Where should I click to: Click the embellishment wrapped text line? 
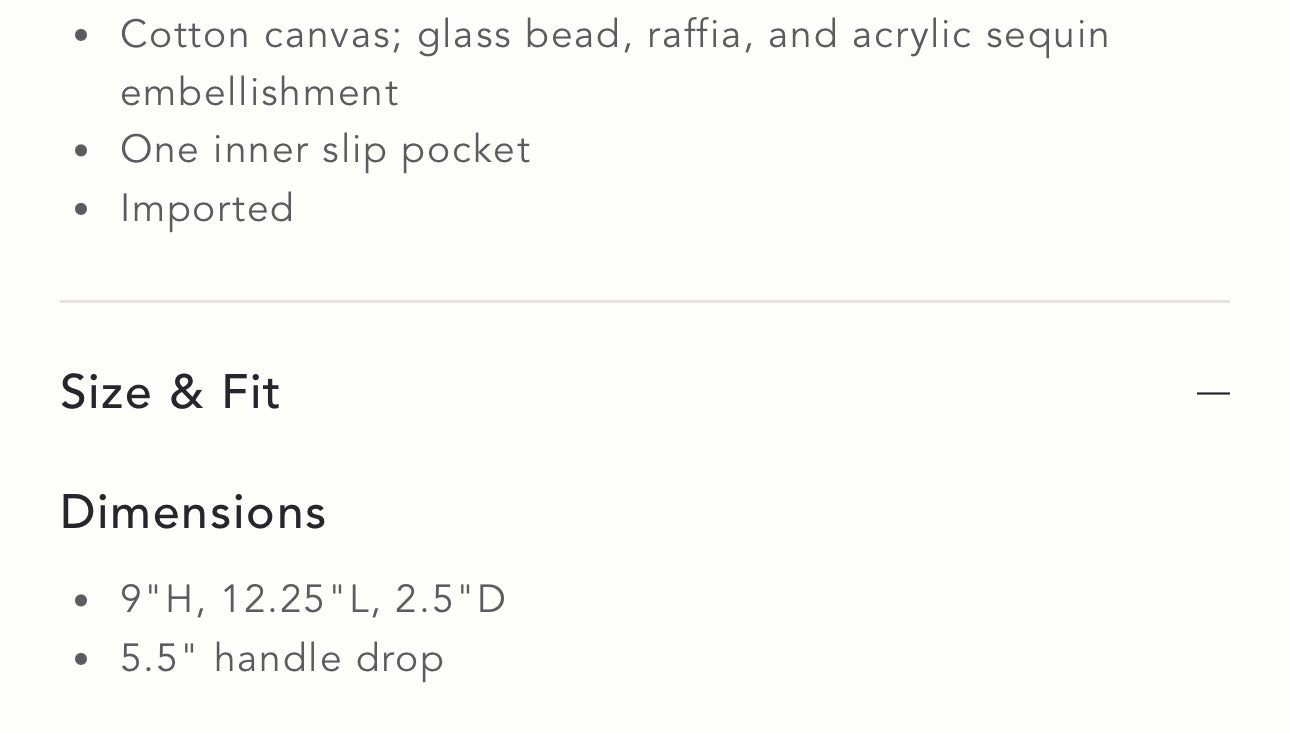[259, 91]
